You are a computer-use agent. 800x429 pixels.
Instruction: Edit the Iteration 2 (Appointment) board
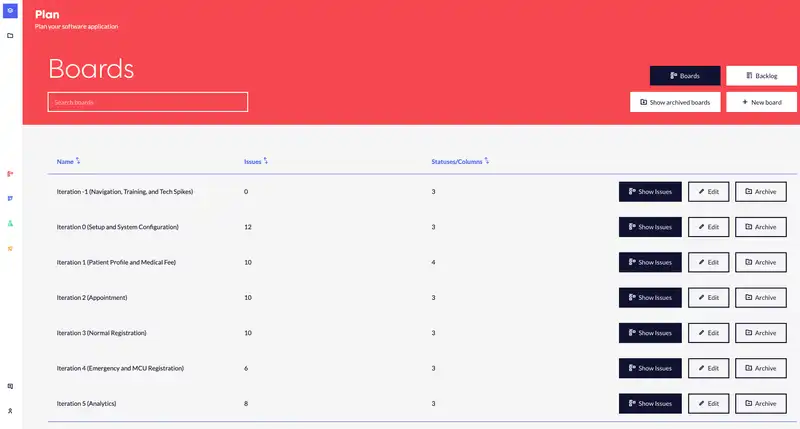[x=709, y=298]
